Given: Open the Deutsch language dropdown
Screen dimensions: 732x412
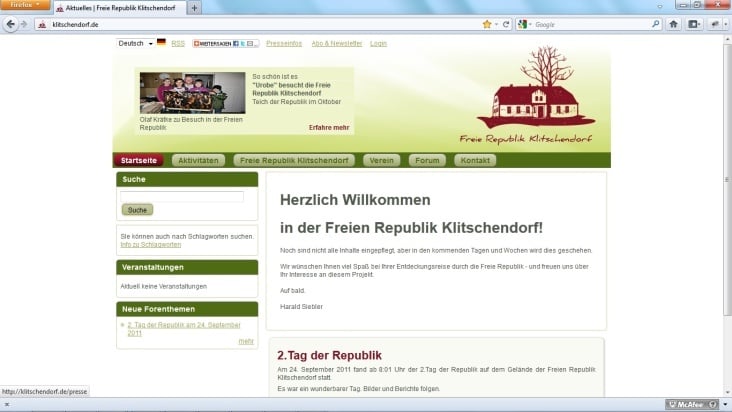Looking at the screenshot, I should (x=135, y=43).
